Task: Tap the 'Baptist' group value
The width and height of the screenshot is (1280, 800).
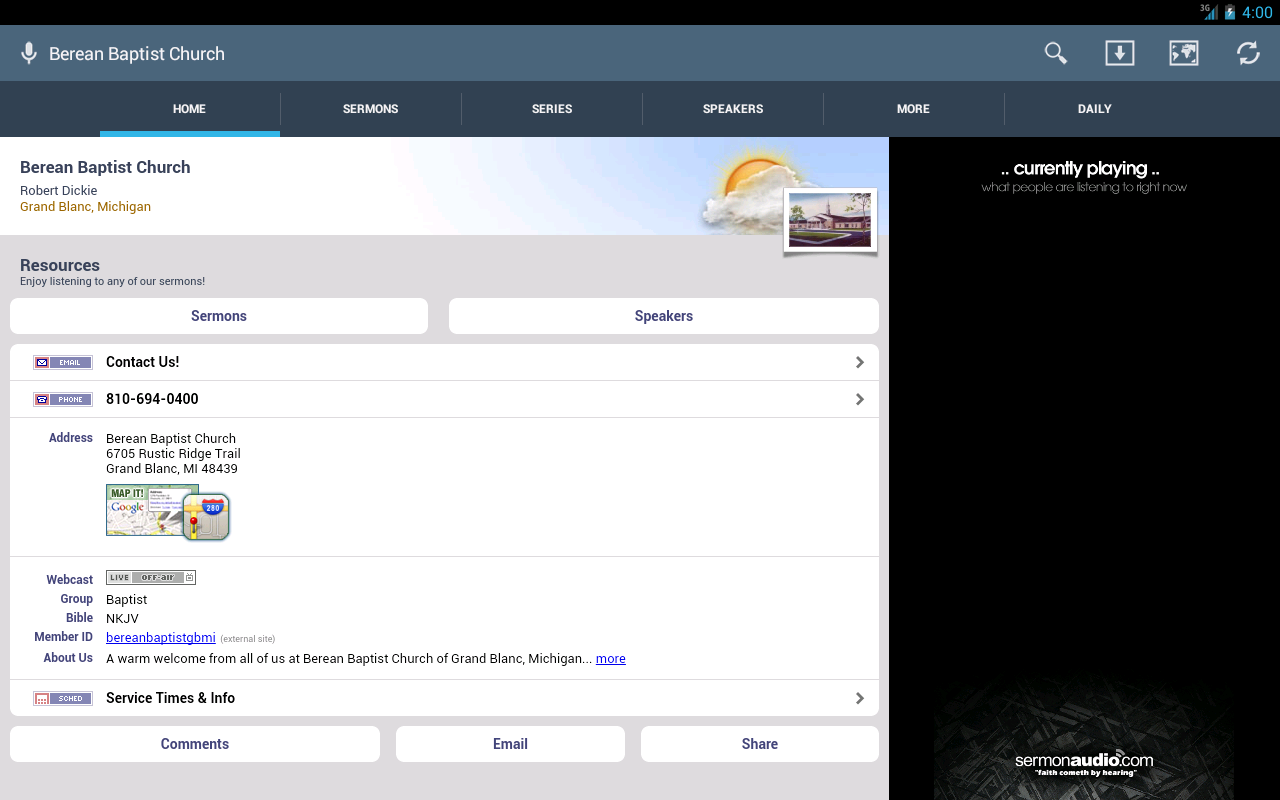Action: [126, 600]
